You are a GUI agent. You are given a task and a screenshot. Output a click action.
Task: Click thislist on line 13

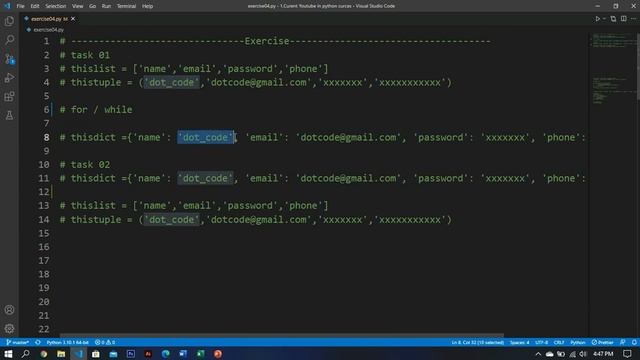pos(93,205)
